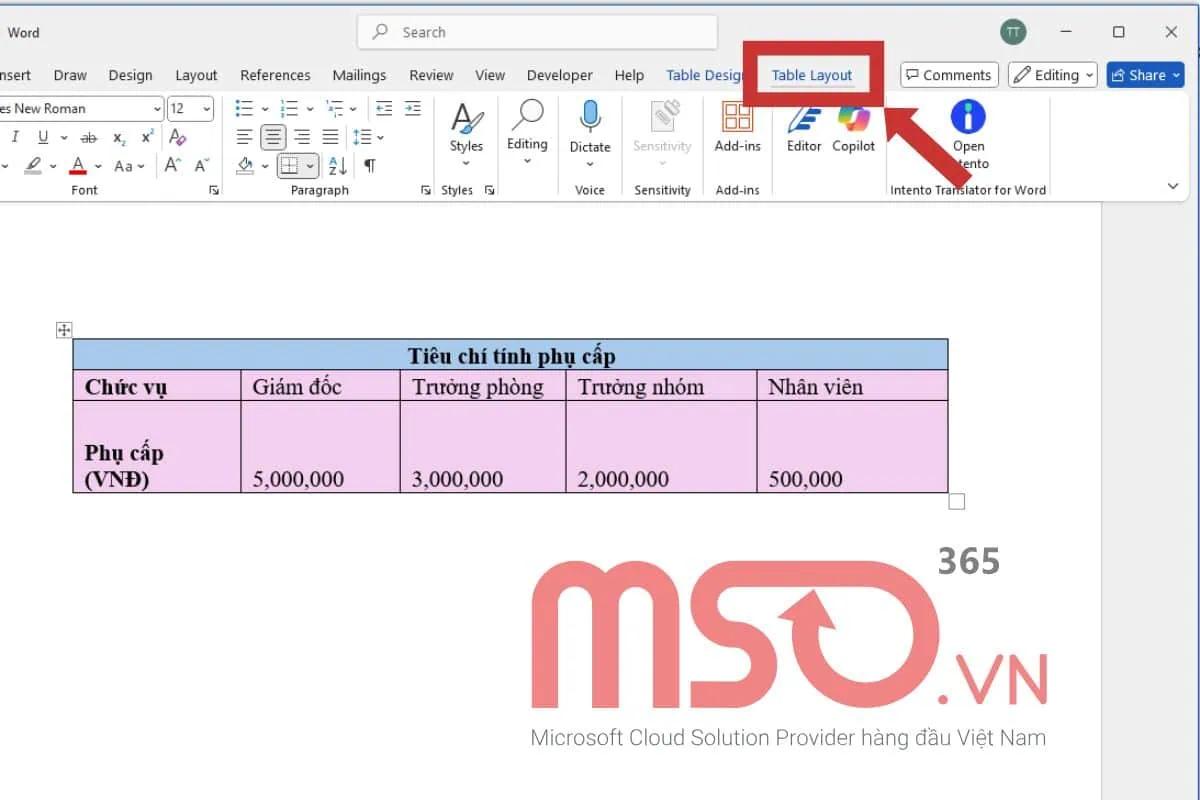Open the References ribbon tab
Screen dimensions: 1200x800
pyautogui.click(x=275, y=75)
